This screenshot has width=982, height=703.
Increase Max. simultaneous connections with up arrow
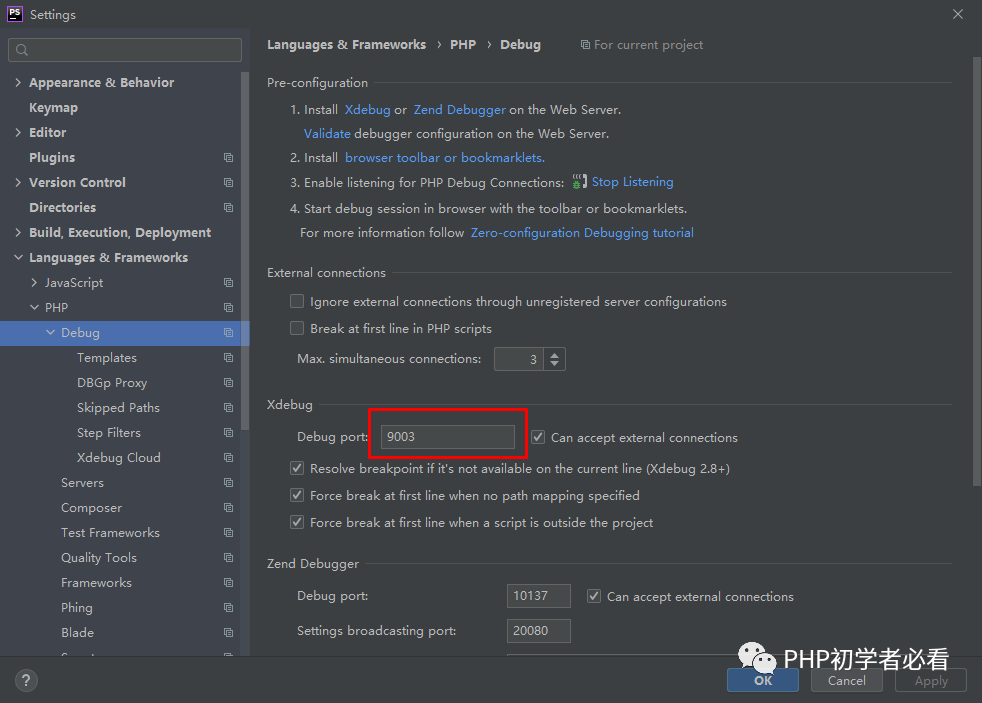[x=554, y=354]
